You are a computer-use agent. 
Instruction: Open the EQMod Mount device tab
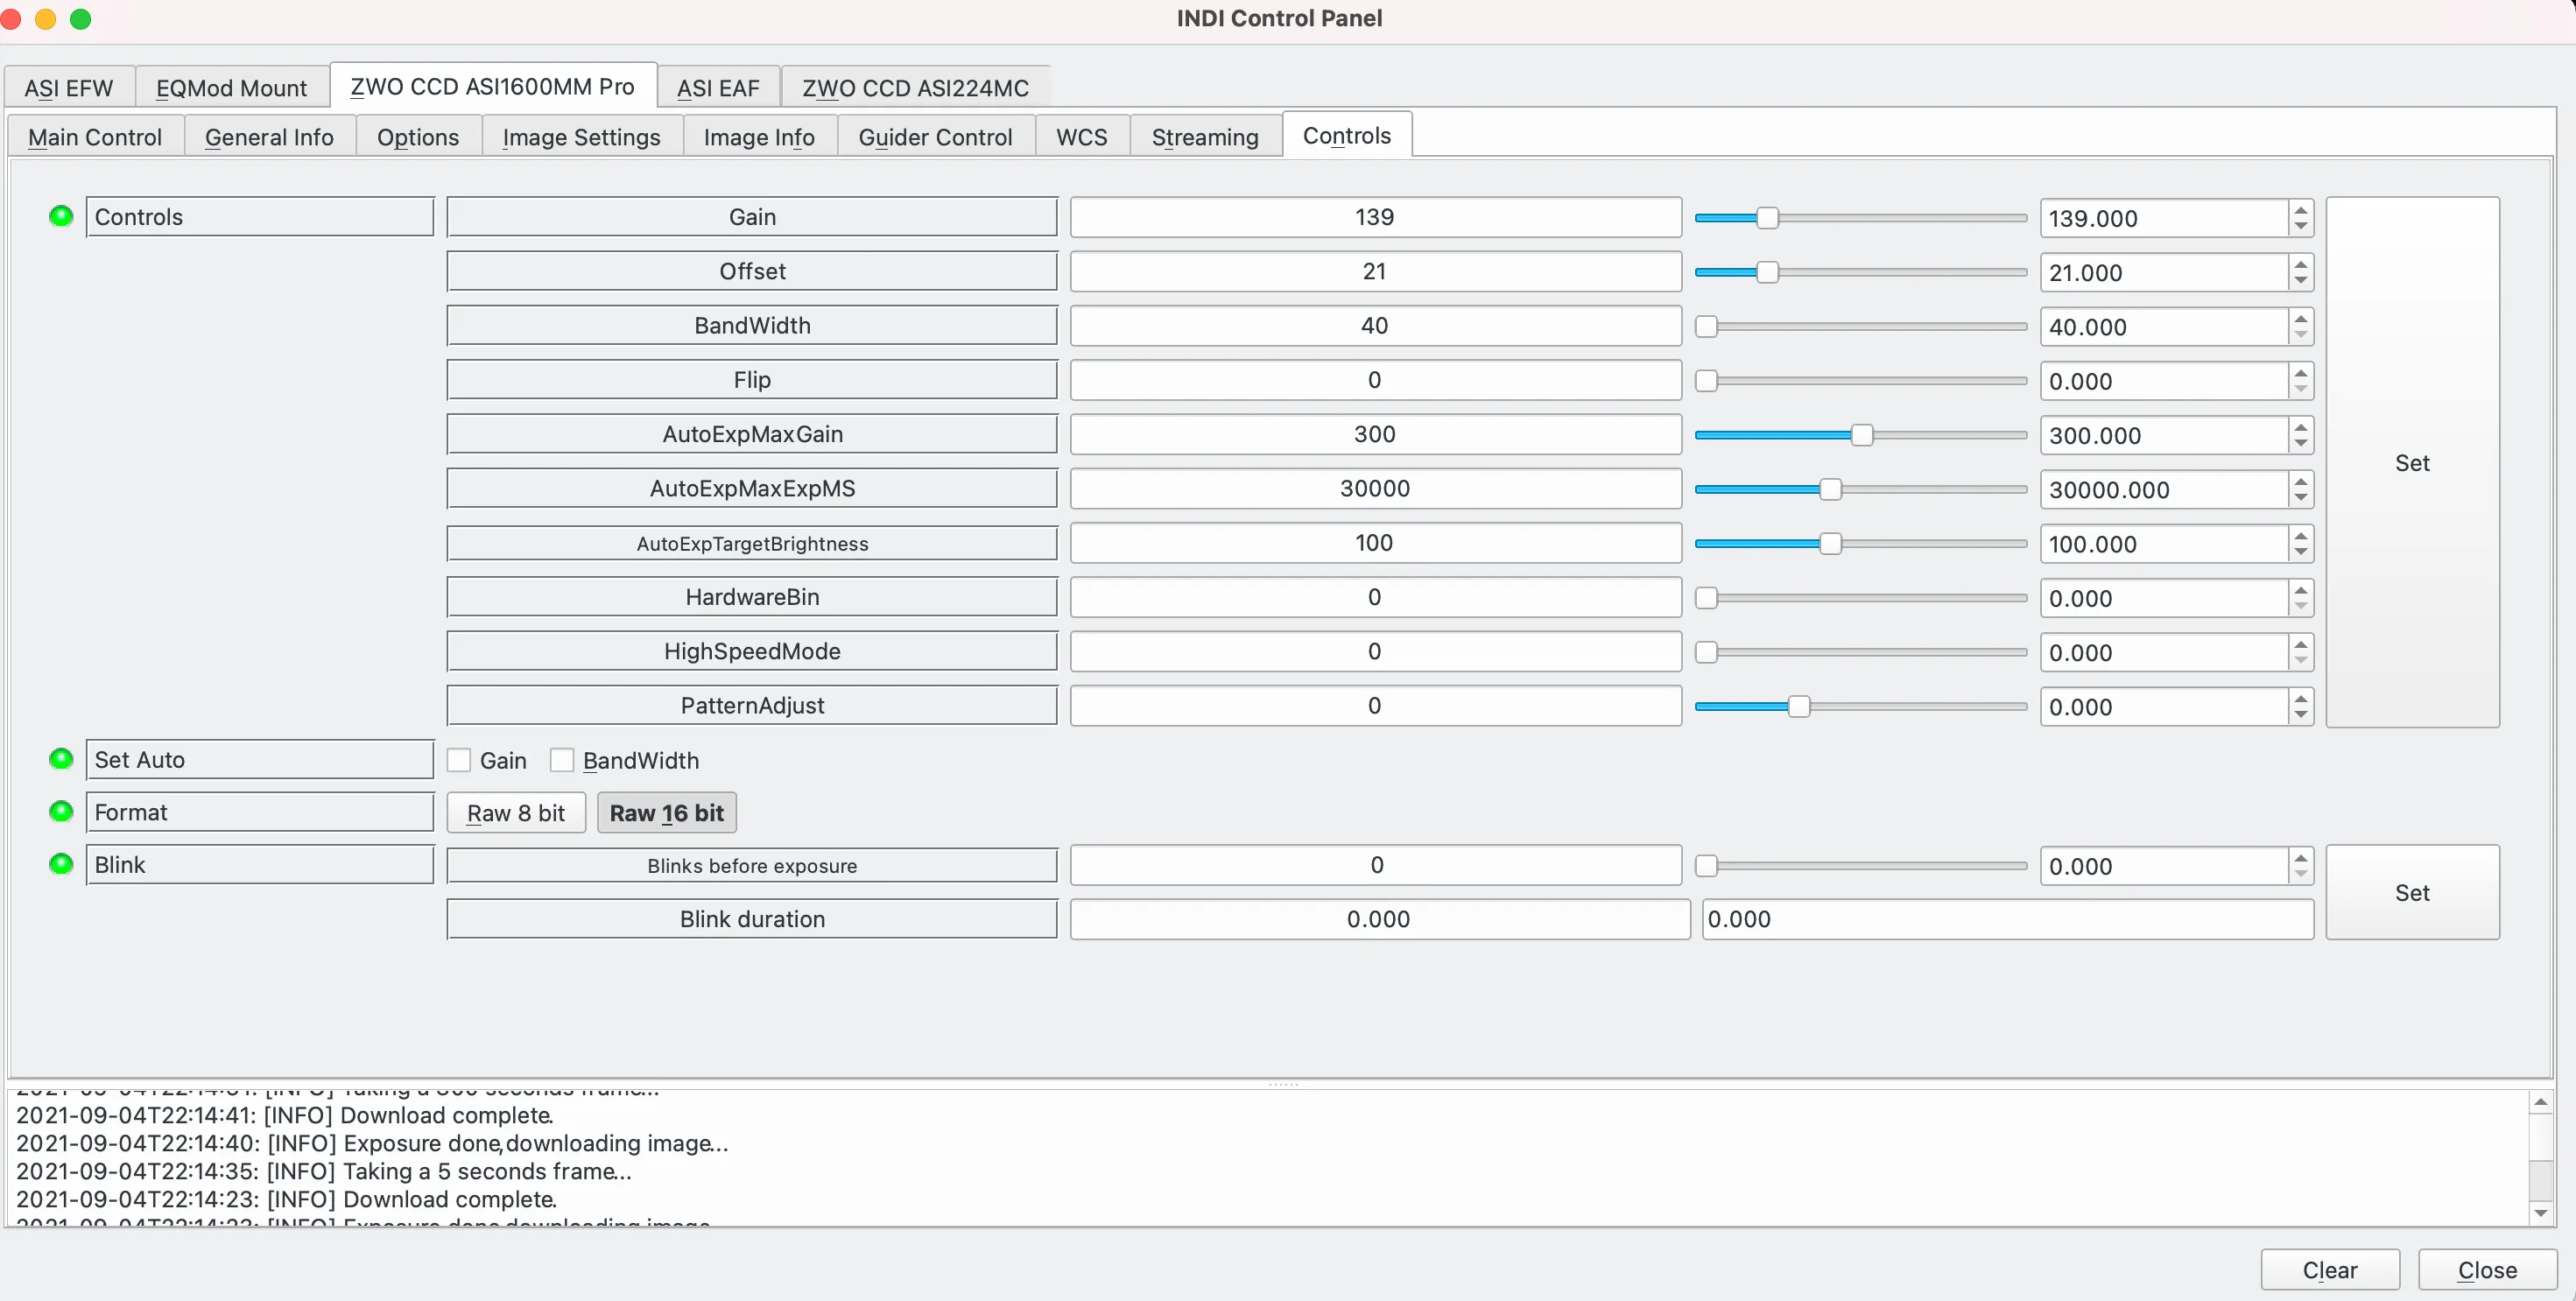click(x=232, y=88)
